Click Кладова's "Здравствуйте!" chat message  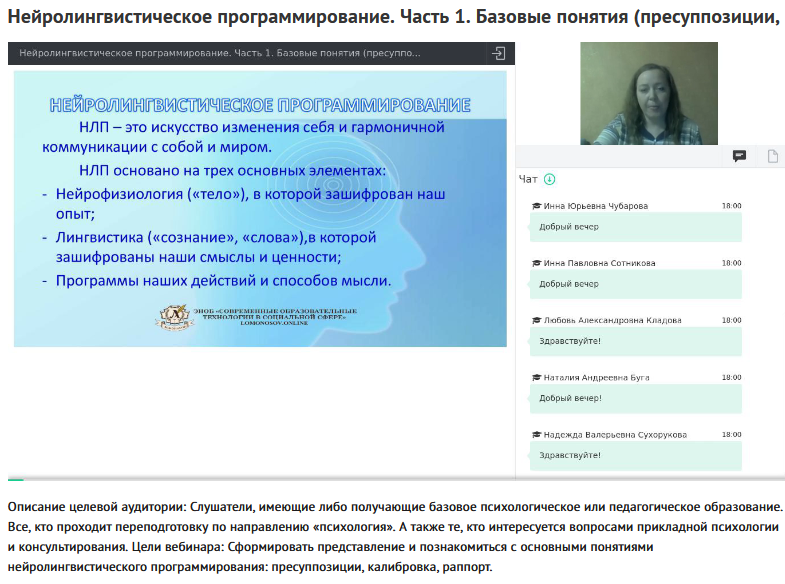click(570, 341)
